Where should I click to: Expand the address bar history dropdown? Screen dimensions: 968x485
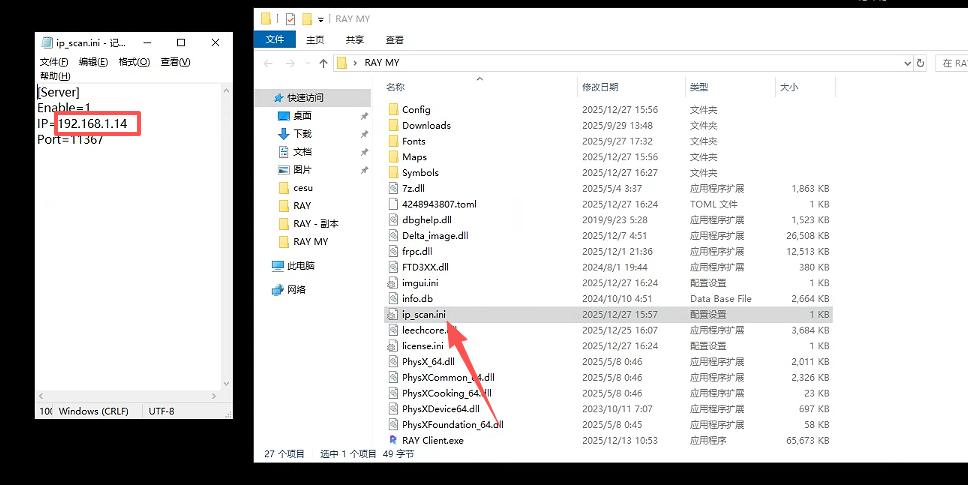908,63
